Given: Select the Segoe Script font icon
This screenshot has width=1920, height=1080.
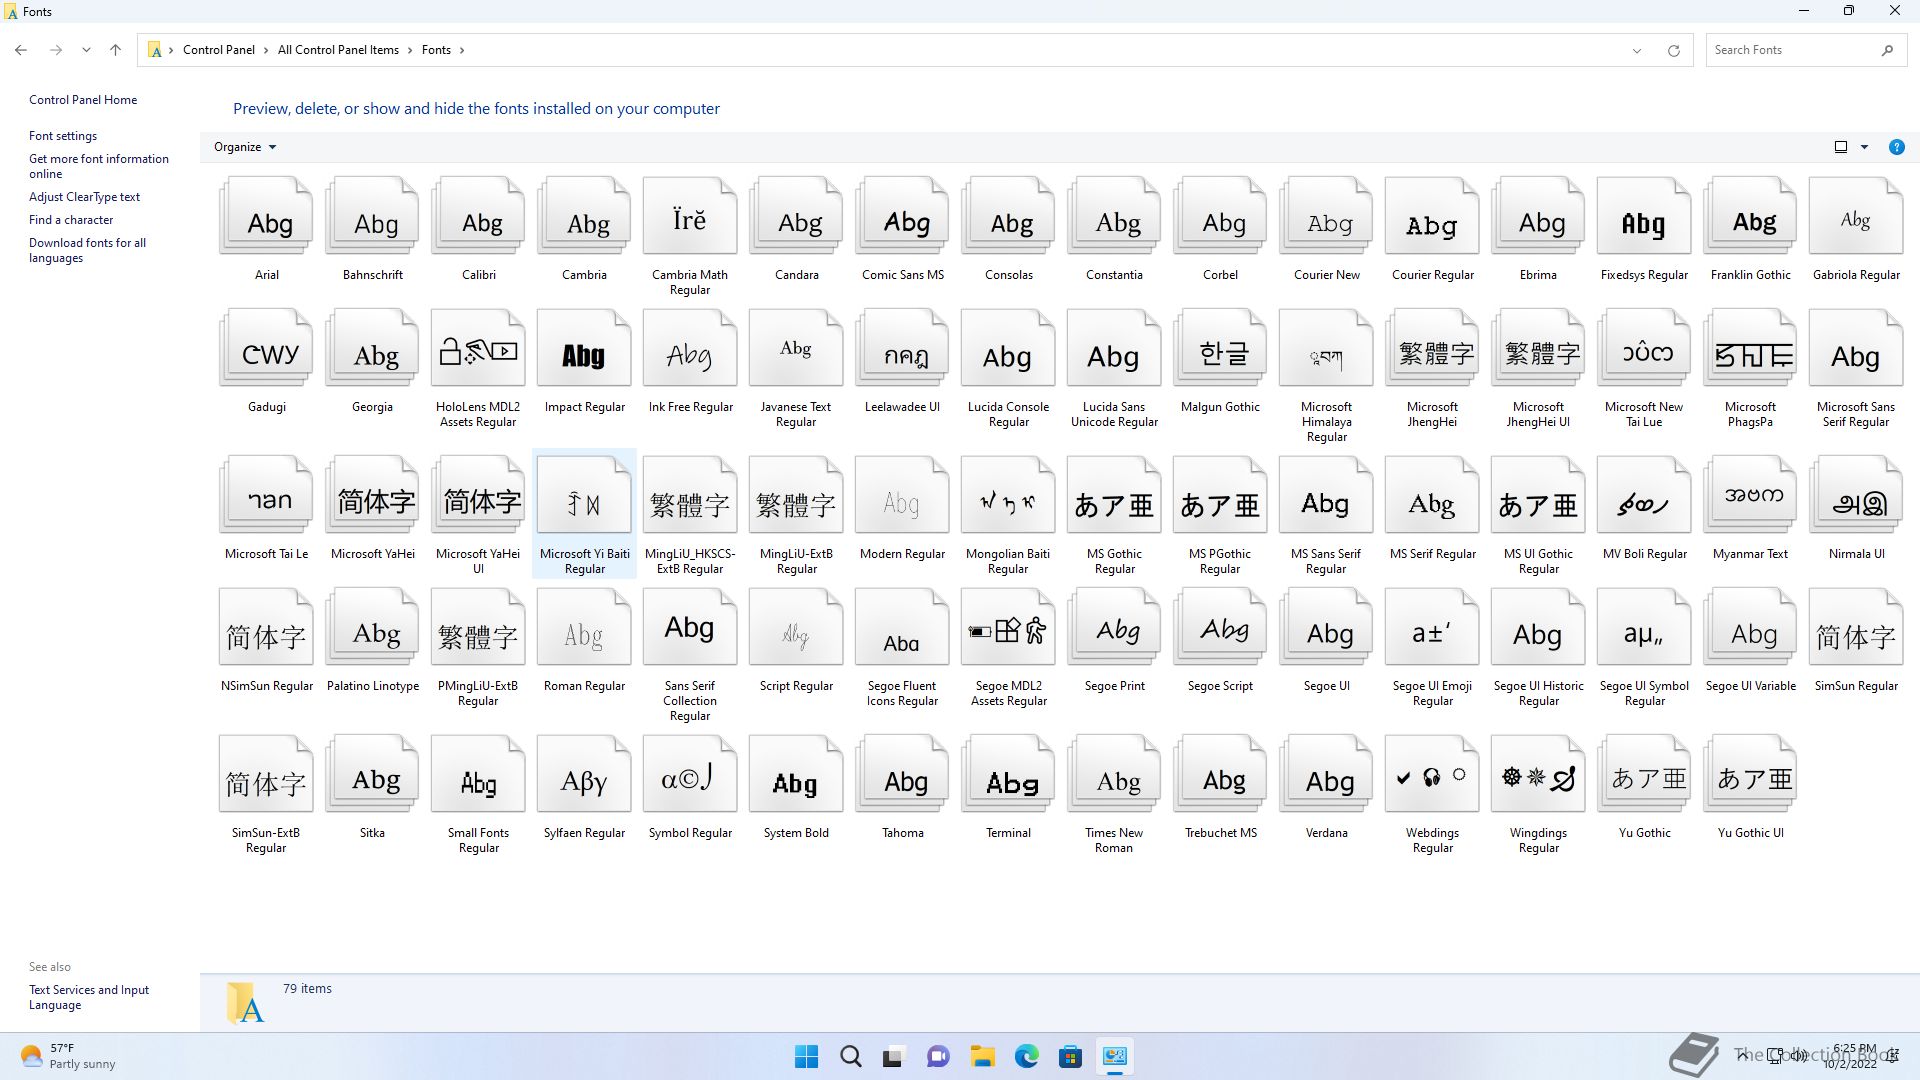Looking at the screenshot, I should tap(1220, 627).
